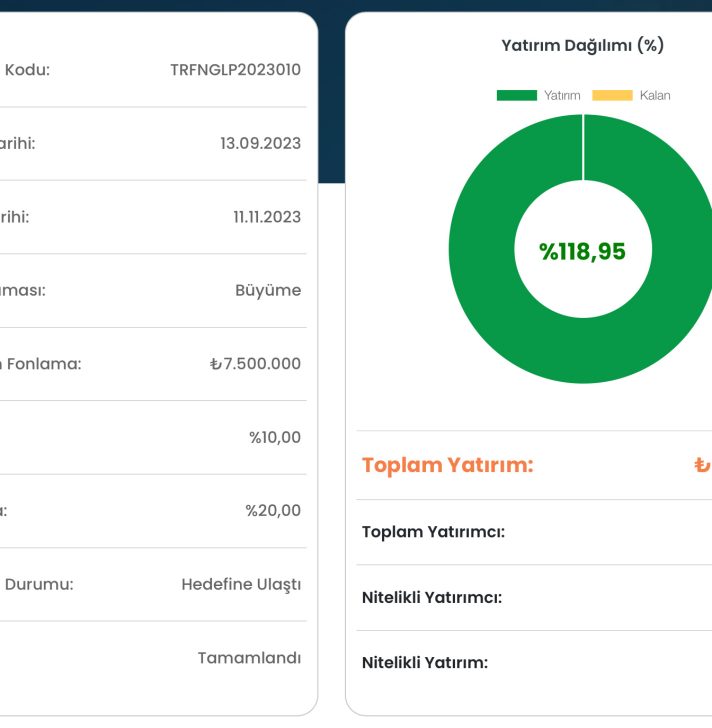
Task: Select the code TRFNGLP2023010
Action: pos(235,70)
